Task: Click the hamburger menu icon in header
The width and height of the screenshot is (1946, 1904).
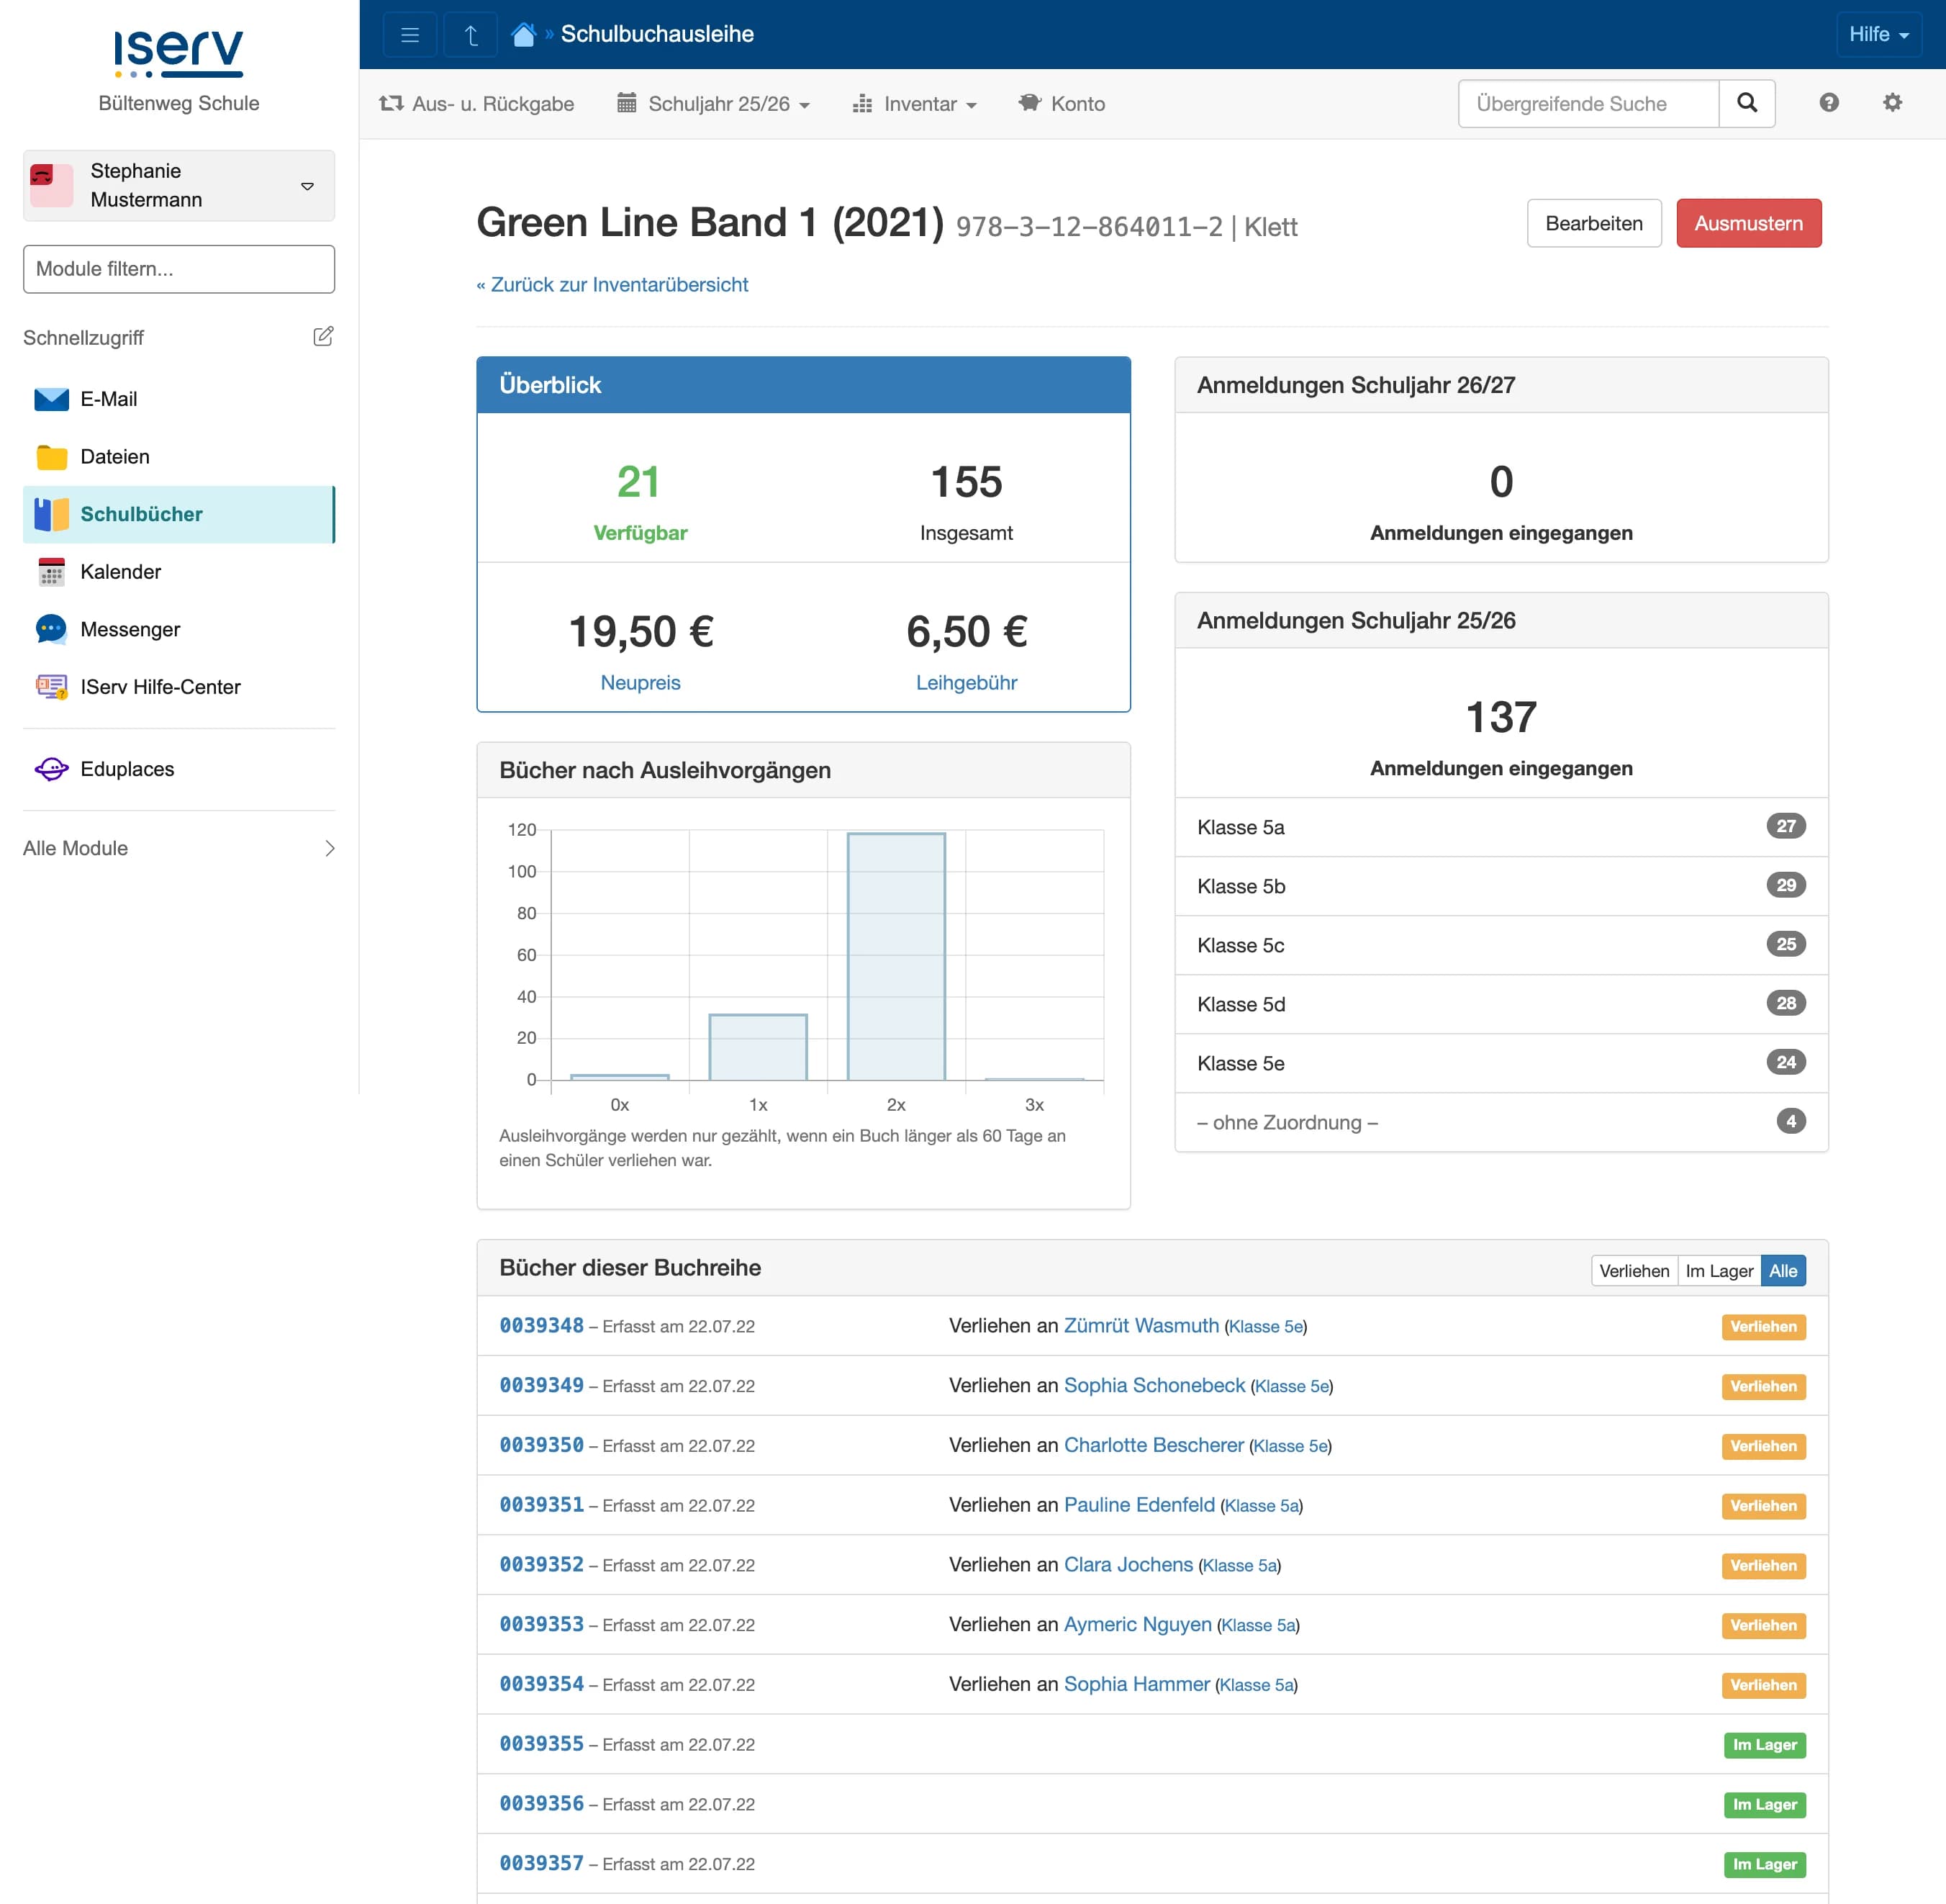Action: [x=409, y=35]
